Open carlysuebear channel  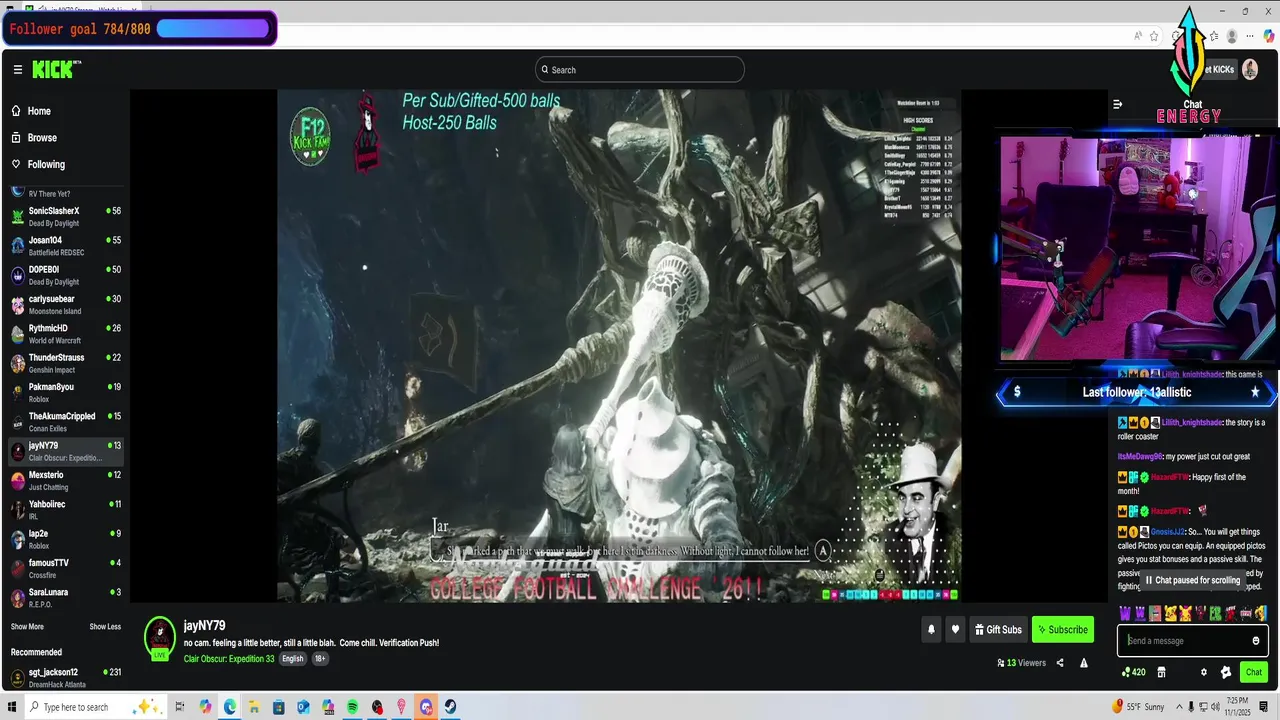[66, 305]
